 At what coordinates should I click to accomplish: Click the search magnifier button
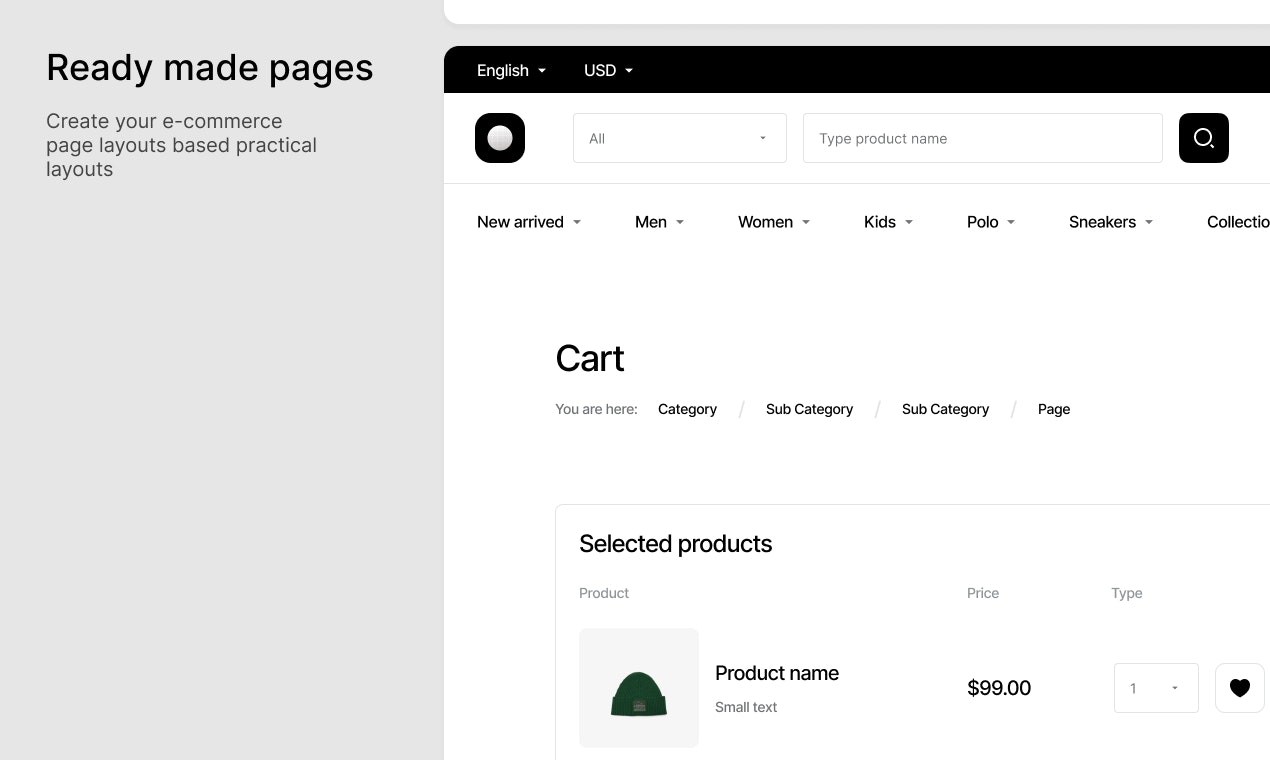(1203, 138)
